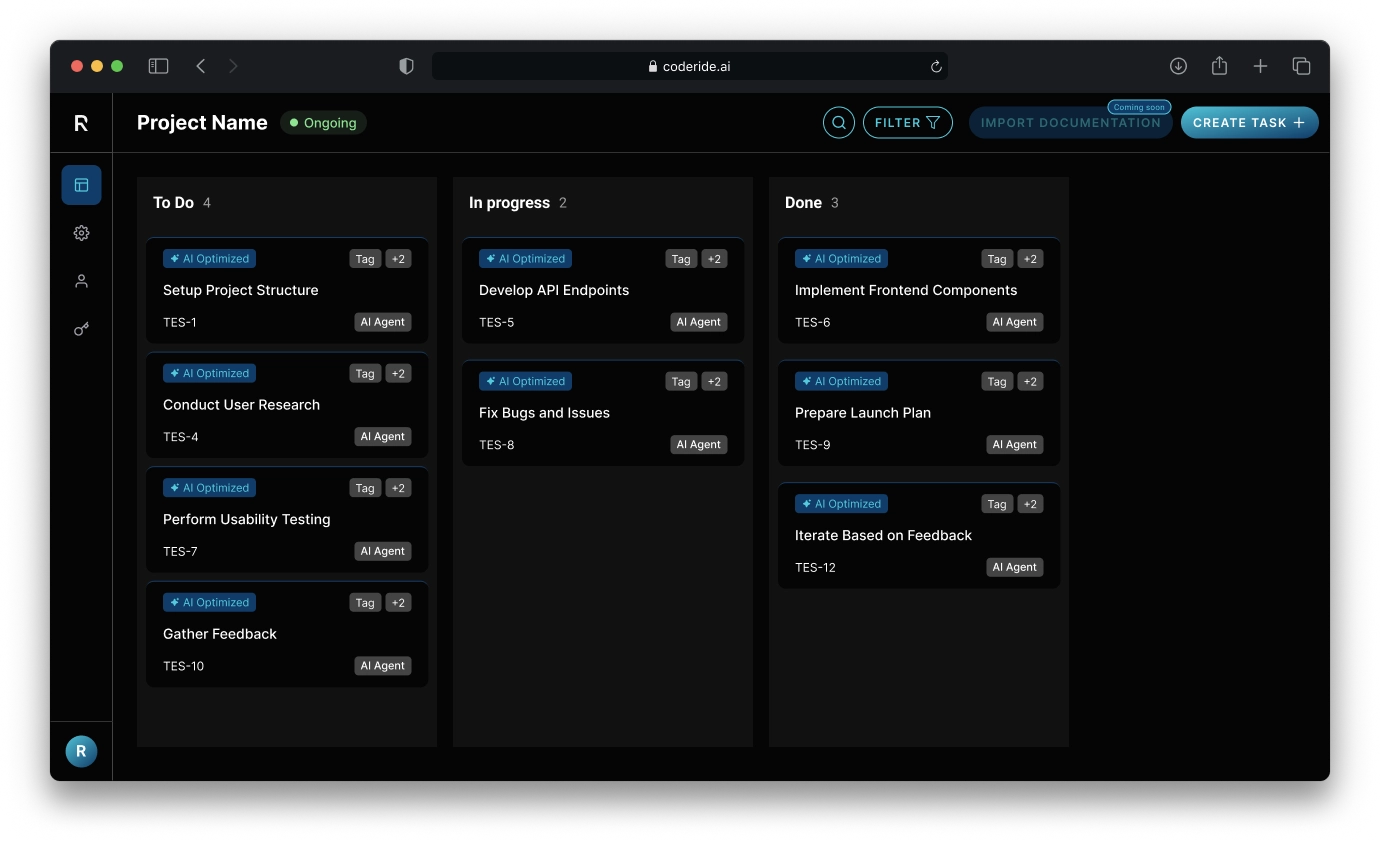Click the Safari share icon
The image size is (1380, 841).
tap(1219, 66)
